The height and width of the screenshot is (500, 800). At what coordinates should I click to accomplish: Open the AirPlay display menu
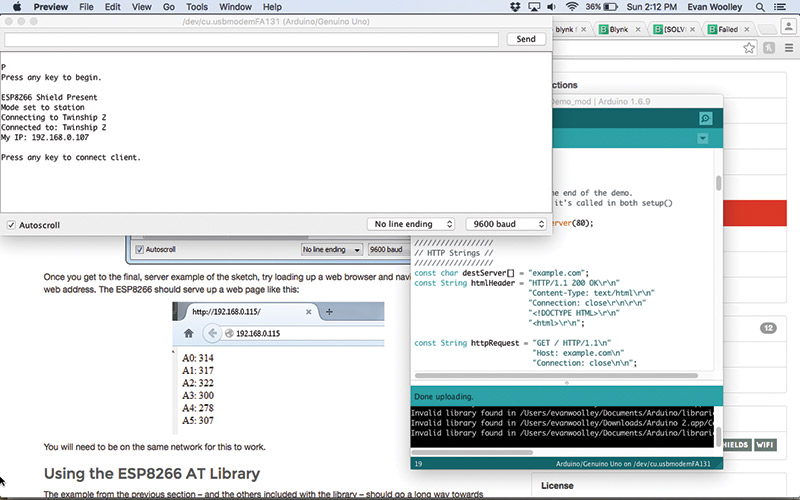534,7
